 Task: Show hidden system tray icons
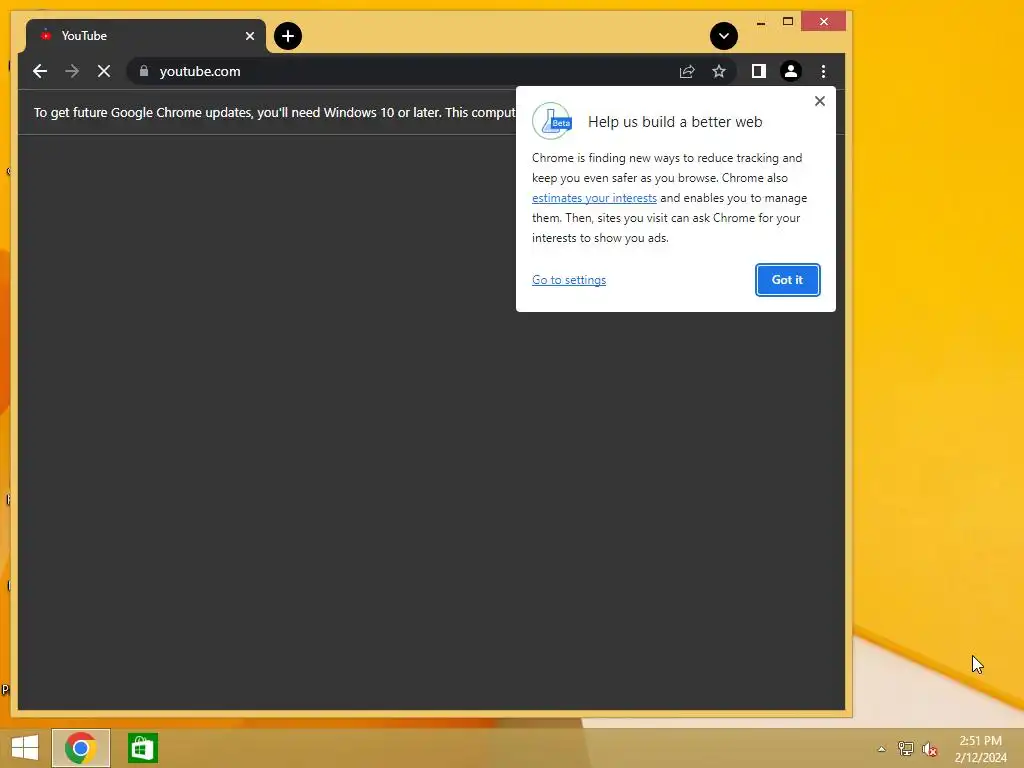coord(882,749)
